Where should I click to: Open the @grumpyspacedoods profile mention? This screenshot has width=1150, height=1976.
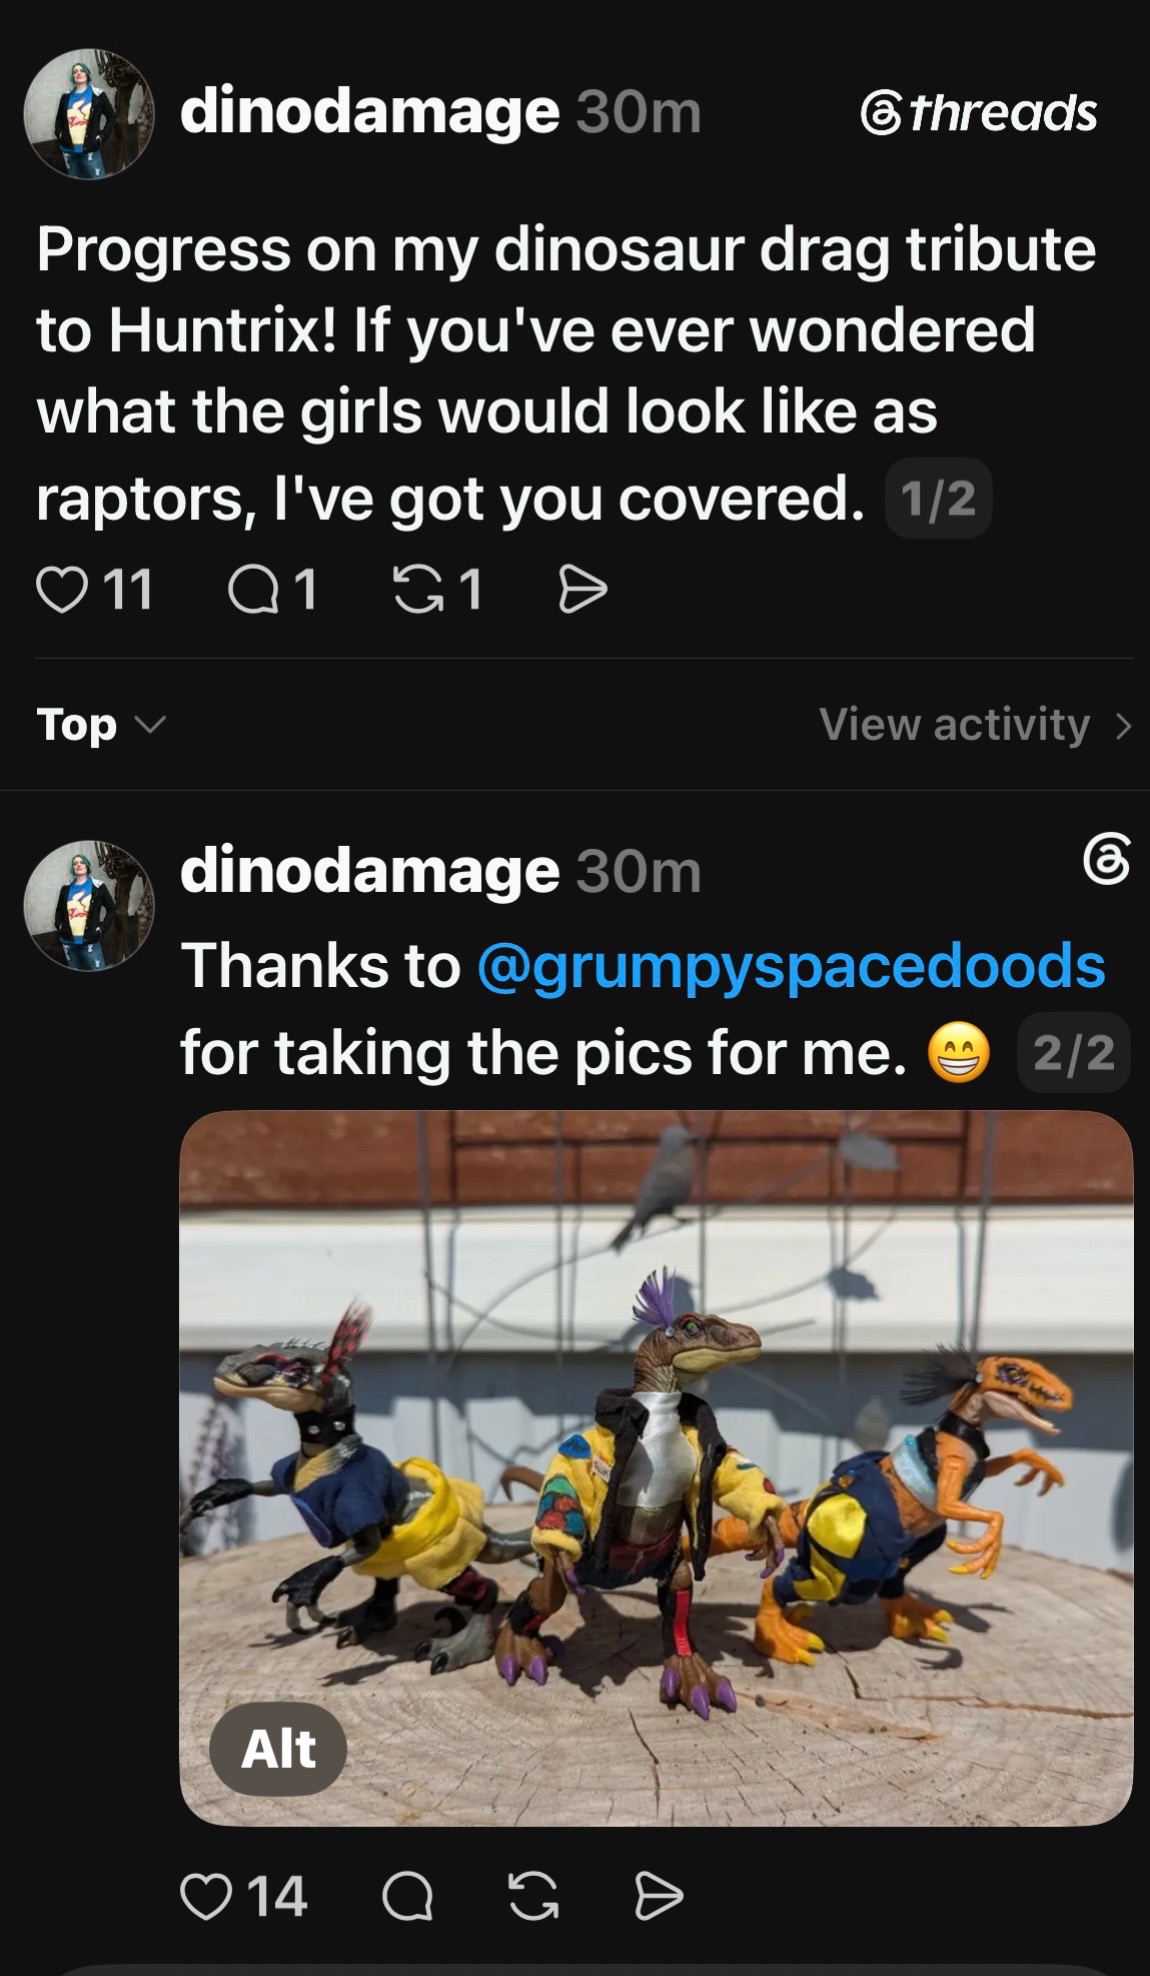(x=791, y=965)
